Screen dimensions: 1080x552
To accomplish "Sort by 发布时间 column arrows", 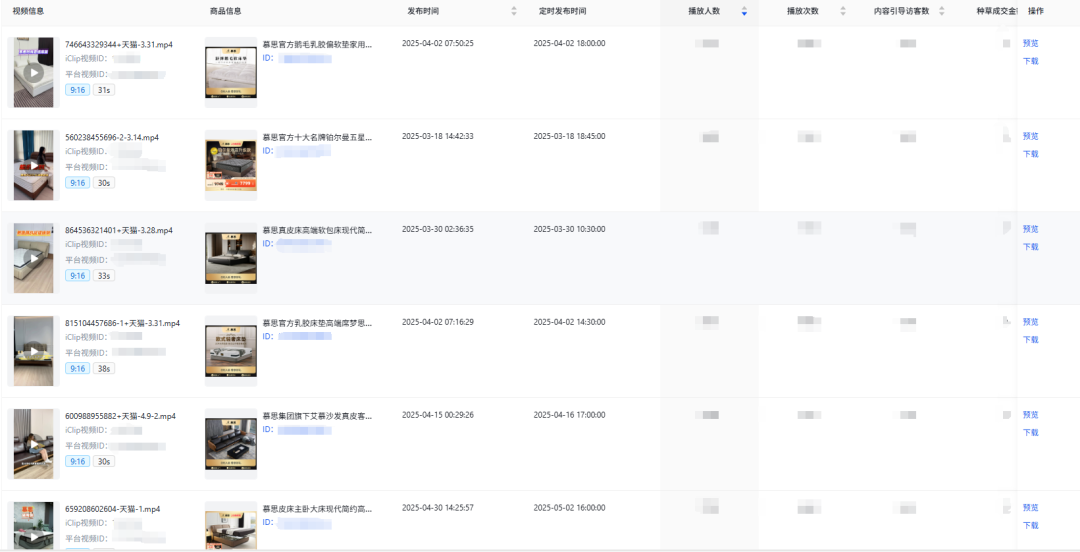I will (514, 12).
